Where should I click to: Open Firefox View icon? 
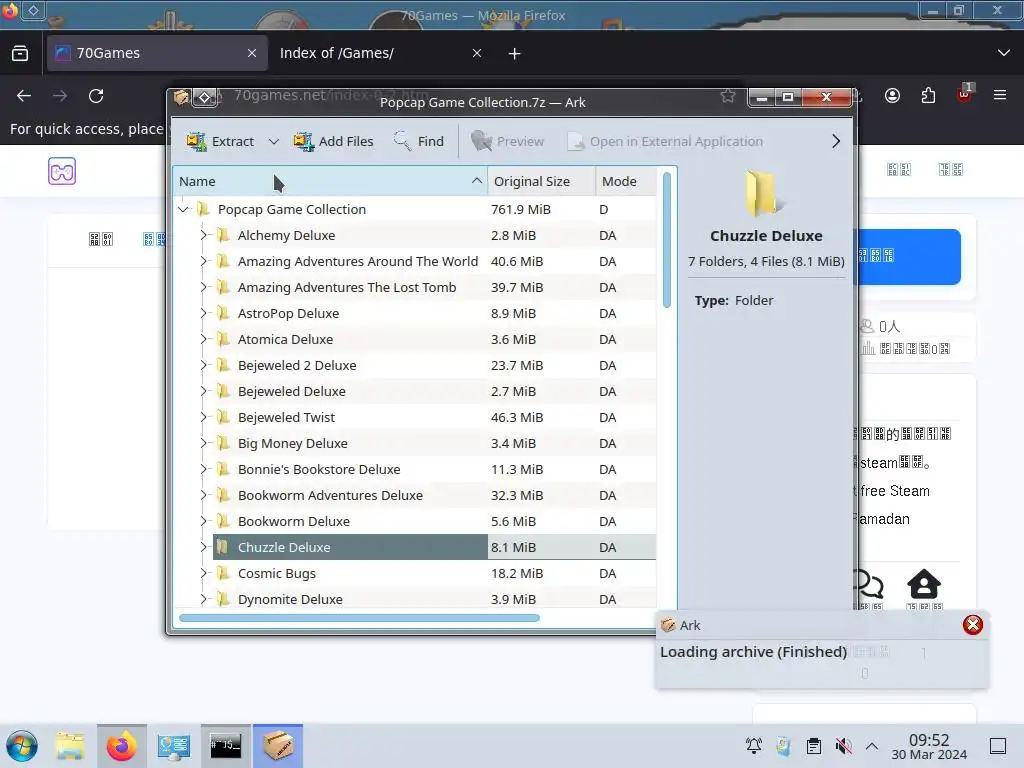20,53
